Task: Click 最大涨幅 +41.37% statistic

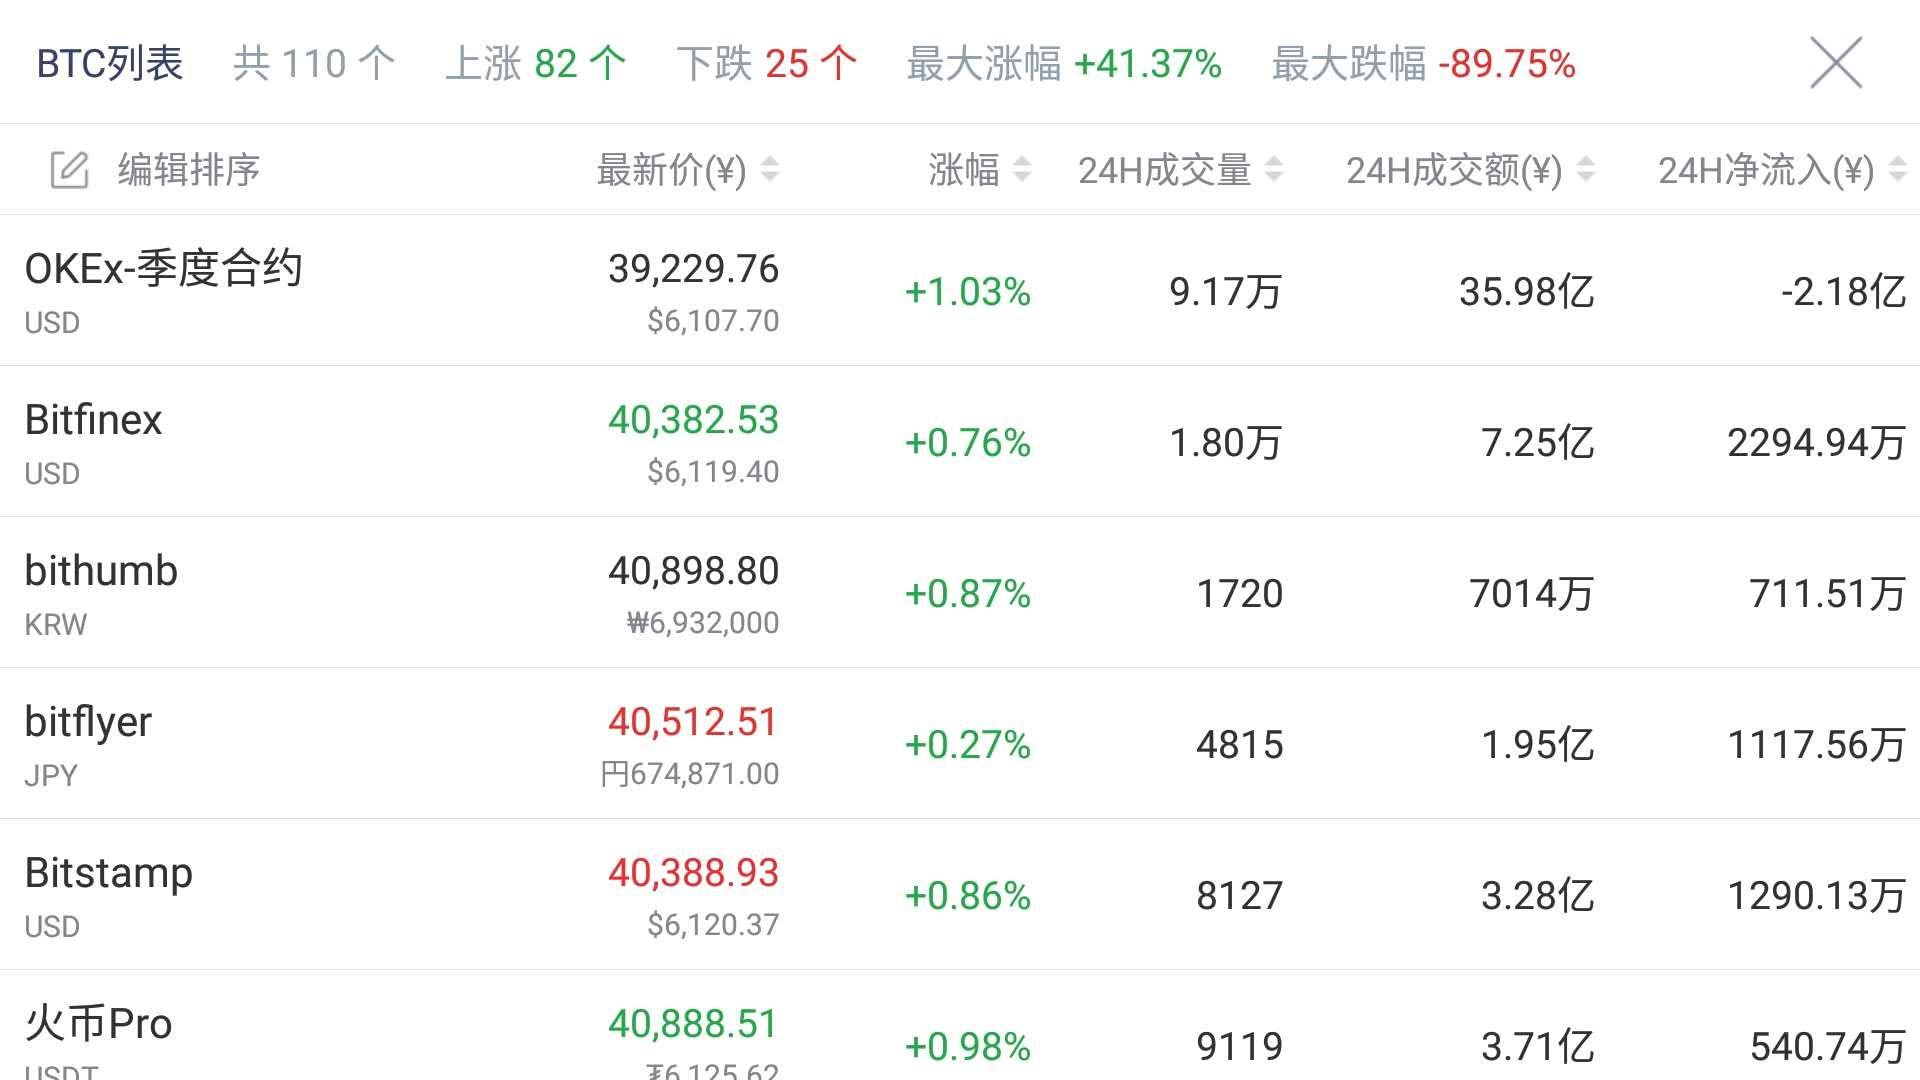Action: coord(1064,64)
